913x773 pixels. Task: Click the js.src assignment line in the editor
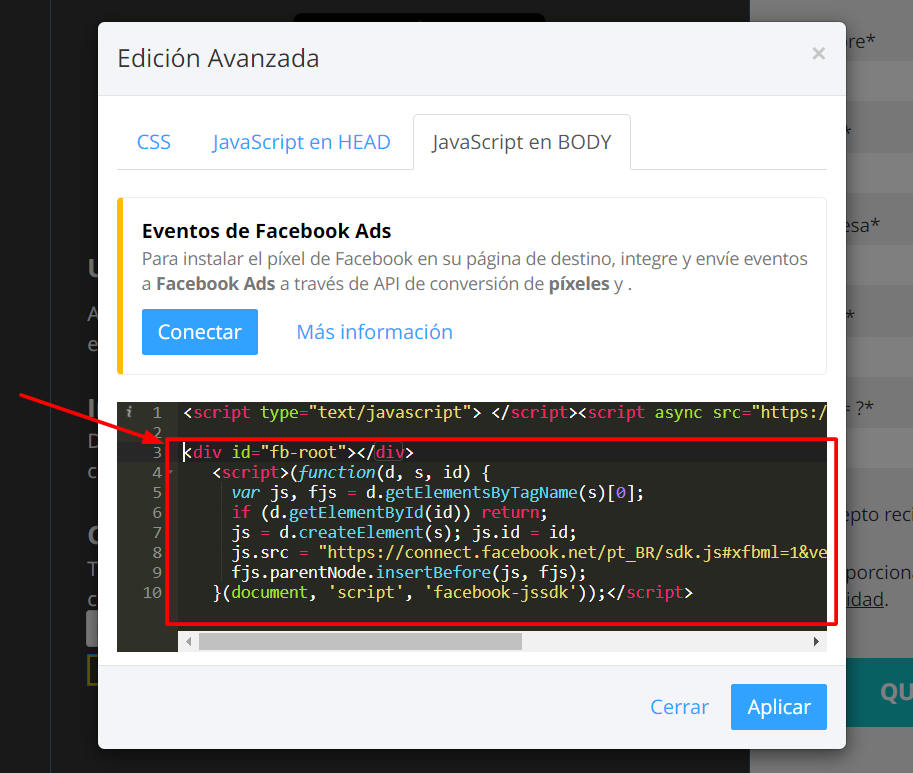[400, 552]
